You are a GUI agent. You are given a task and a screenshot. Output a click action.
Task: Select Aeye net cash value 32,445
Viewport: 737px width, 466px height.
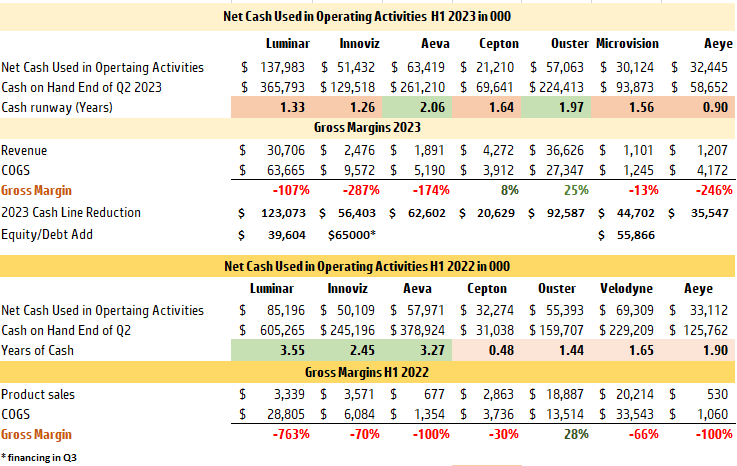pos(709,67)
